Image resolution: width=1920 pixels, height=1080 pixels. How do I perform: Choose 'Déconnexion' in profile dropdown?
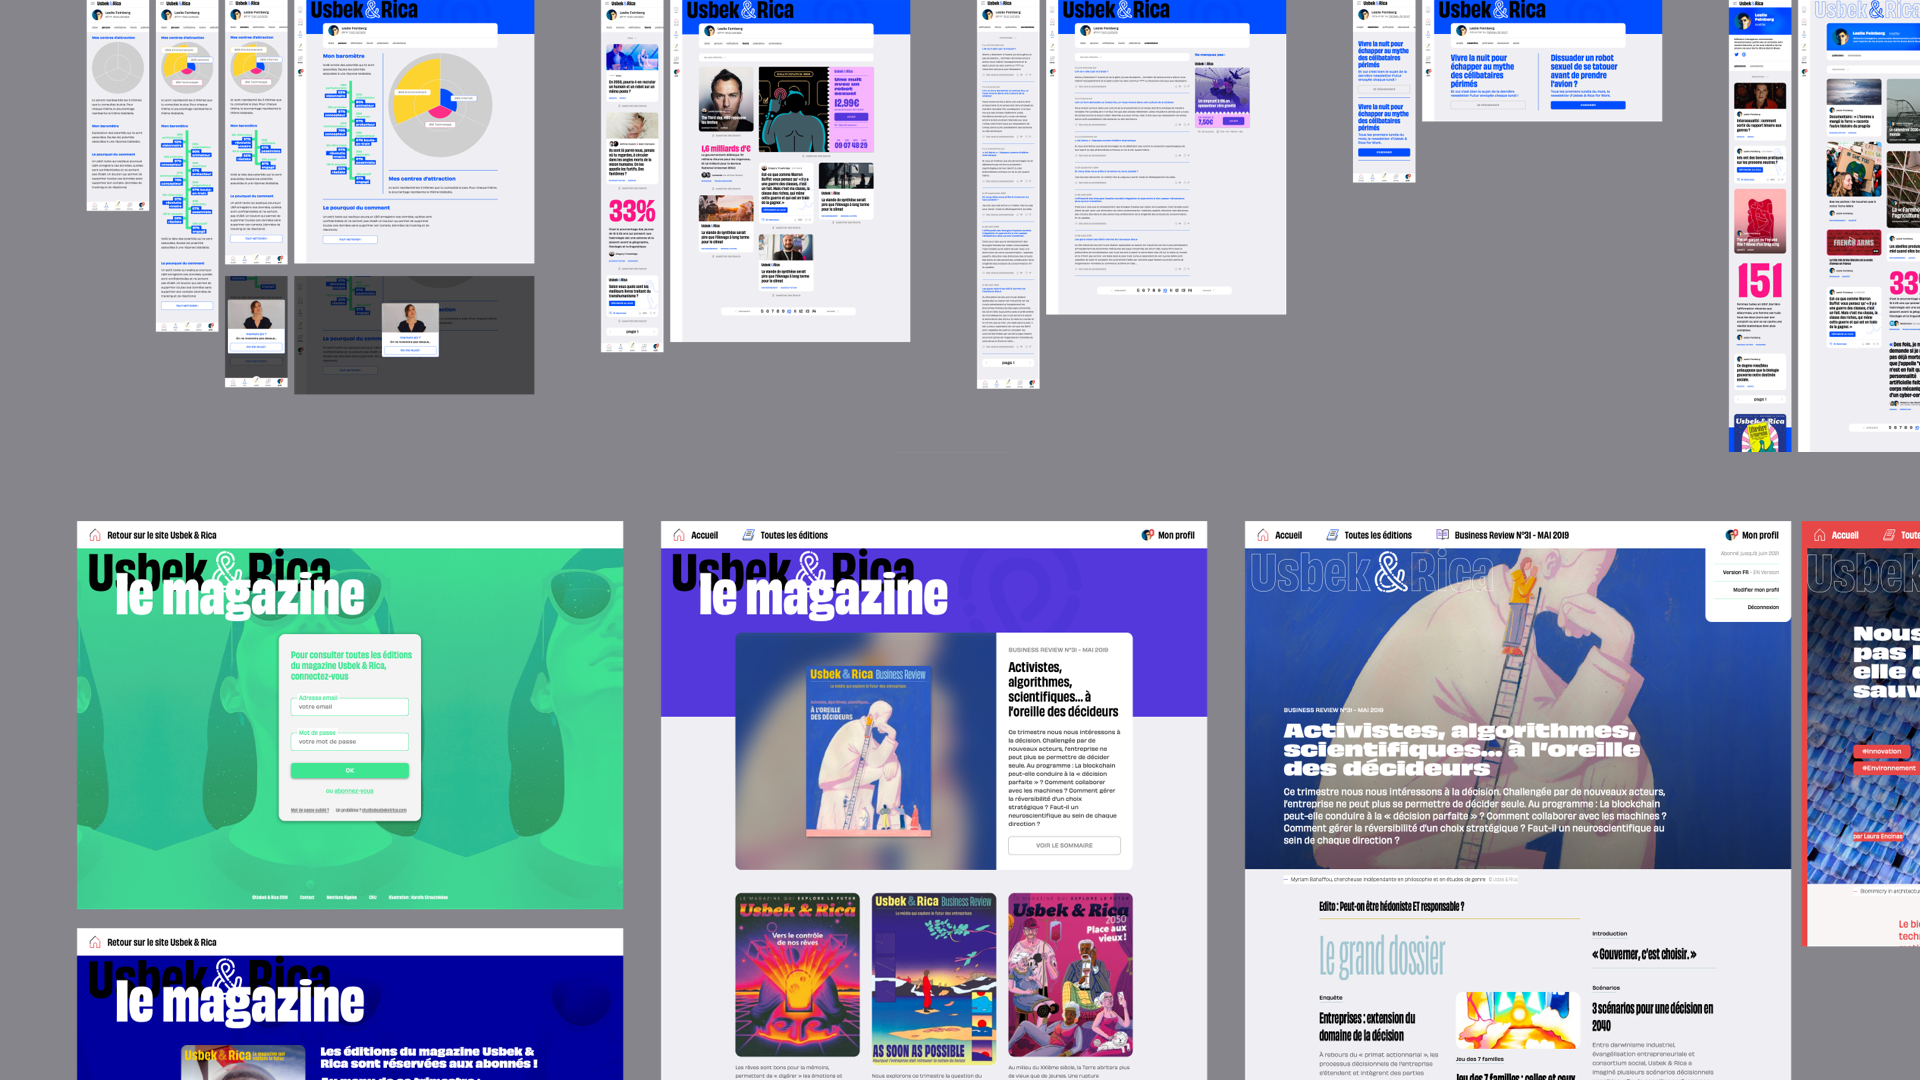tap(1763, 607)
